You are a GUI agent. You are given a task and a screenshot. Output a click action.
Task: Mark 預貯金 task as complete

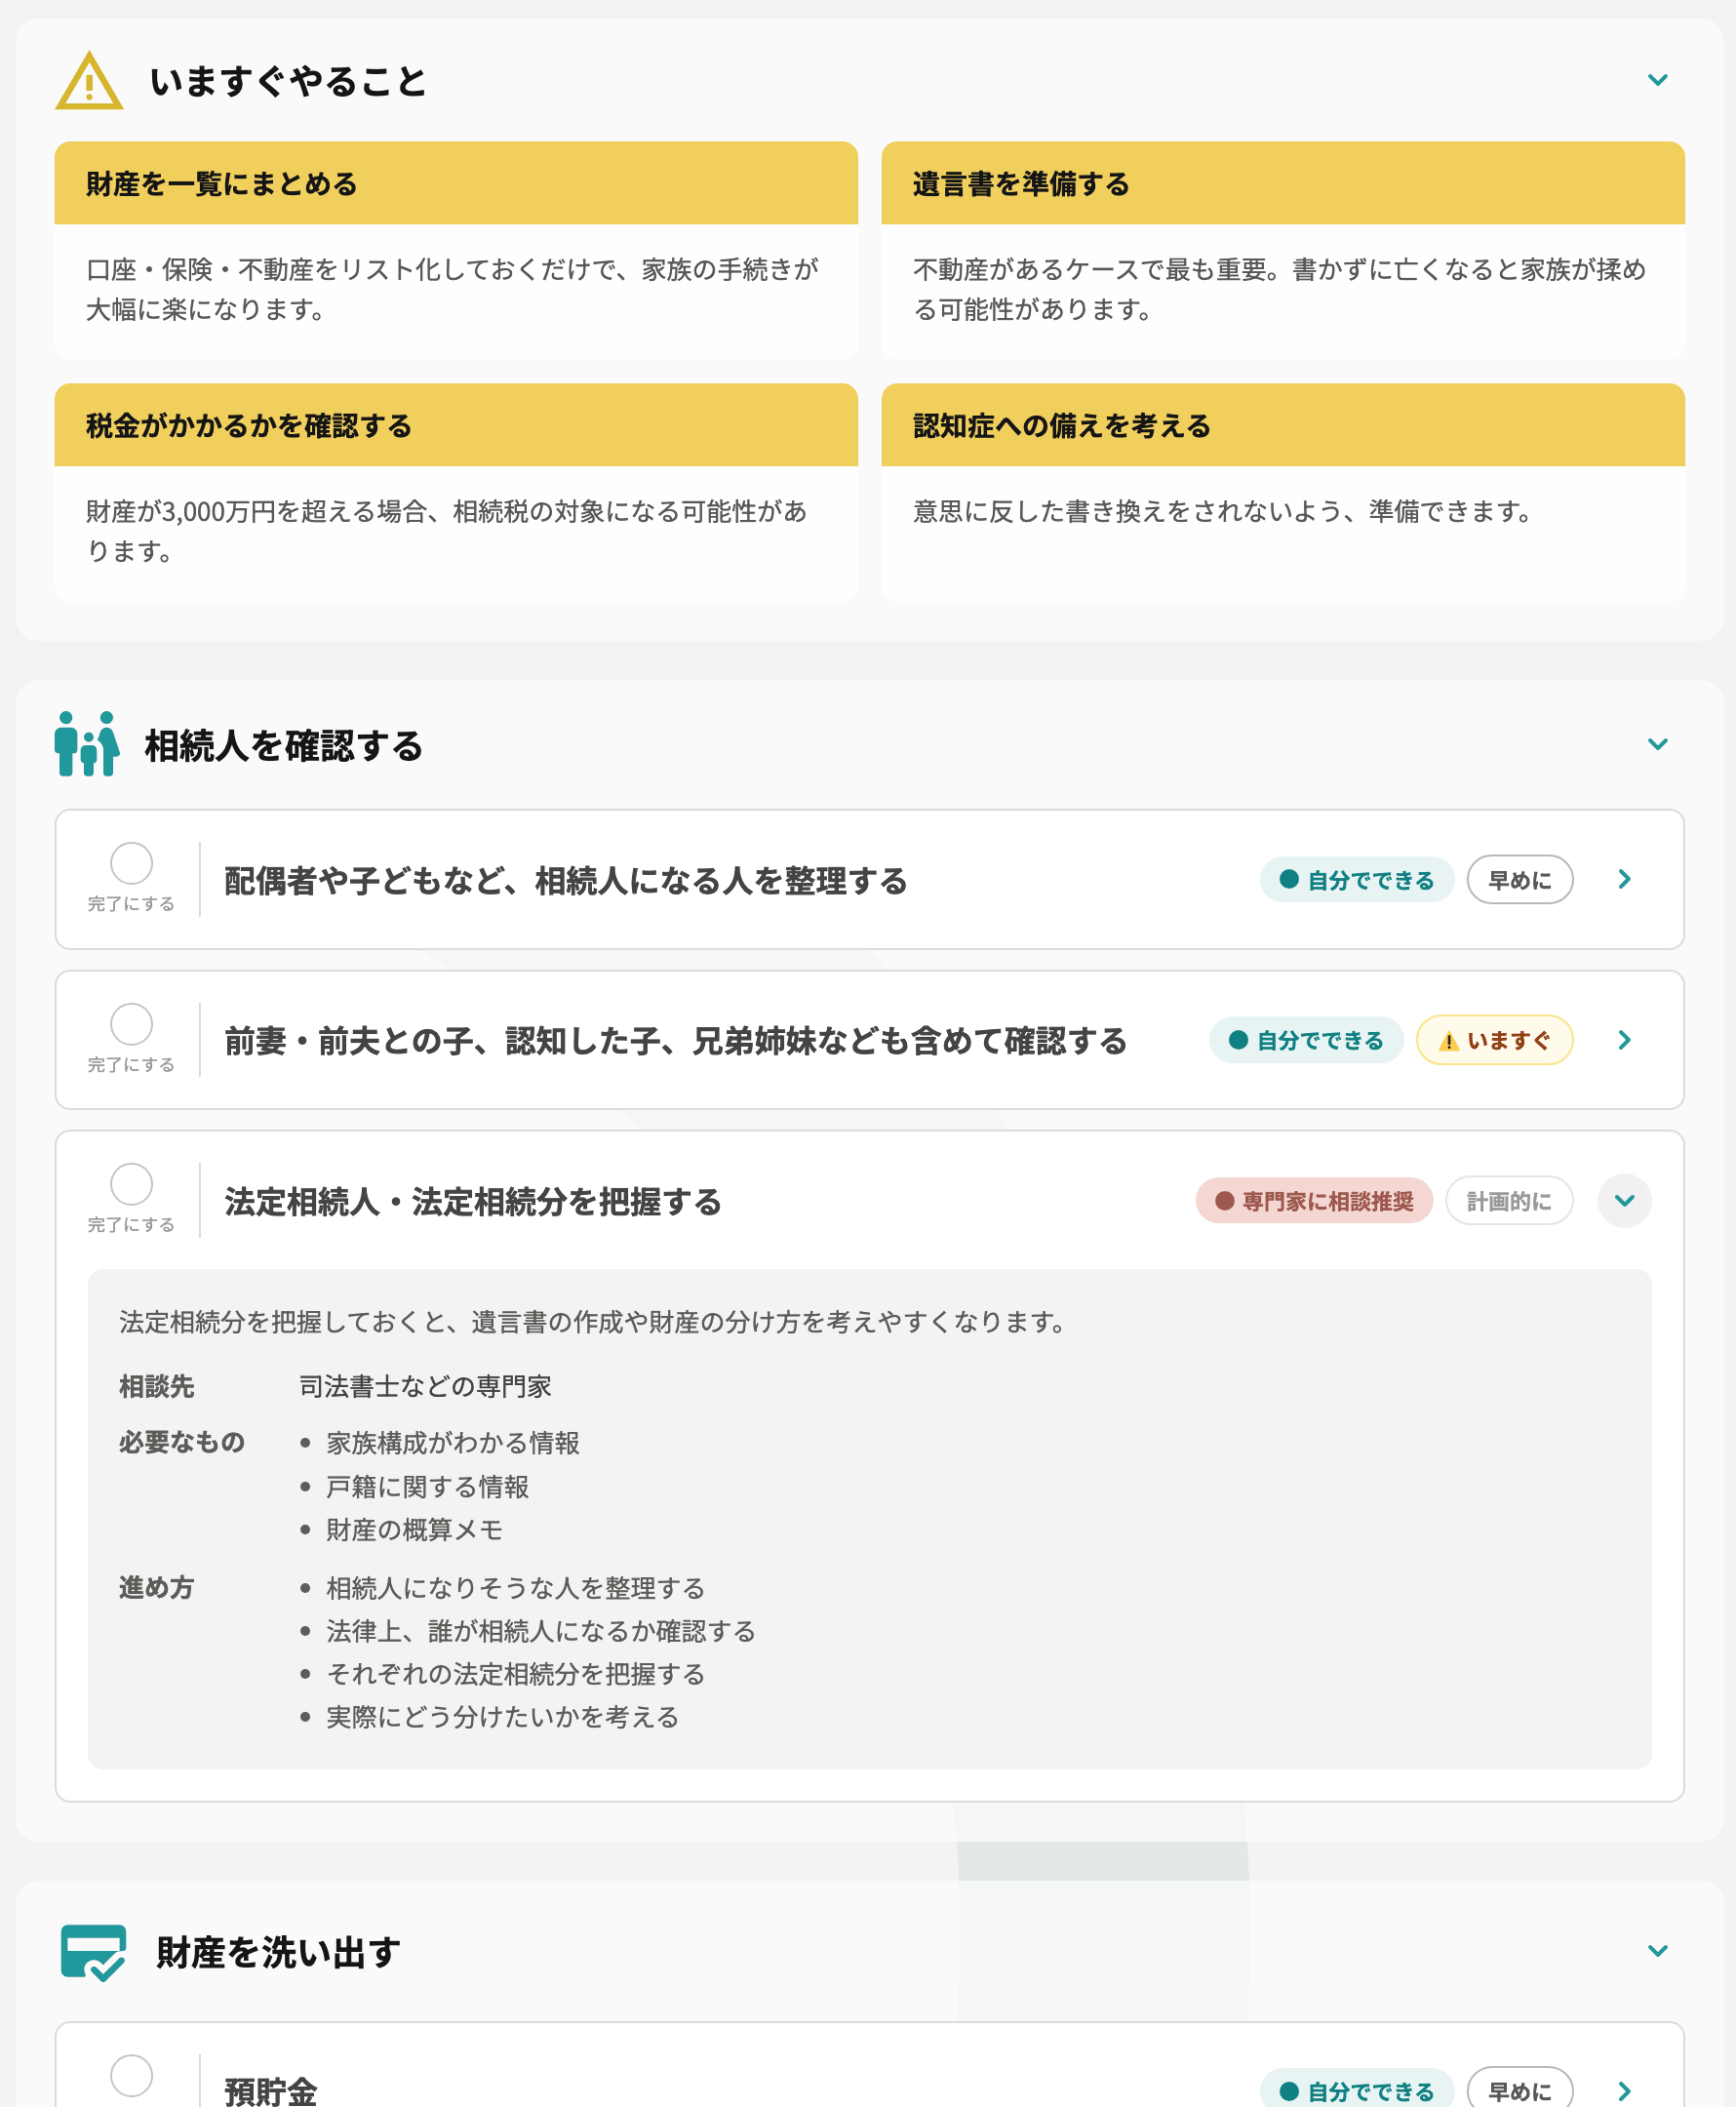click(x=131, y=2075)
